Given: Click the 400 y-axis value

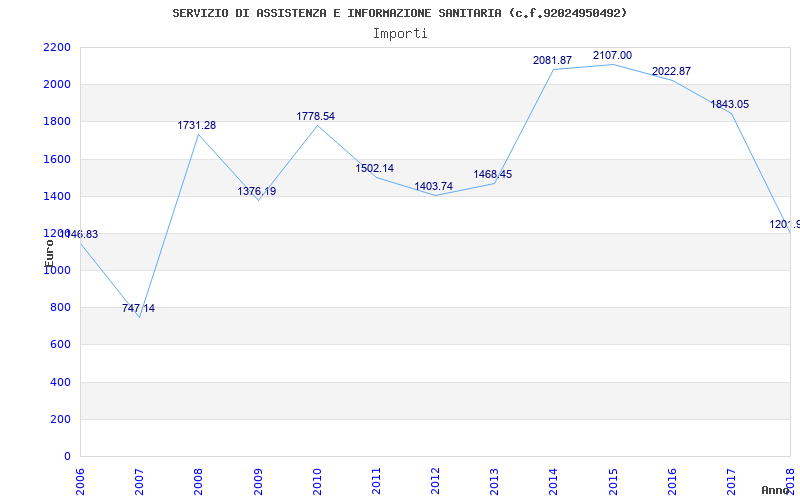Looking at the screenshot, I should pos(60,382).
